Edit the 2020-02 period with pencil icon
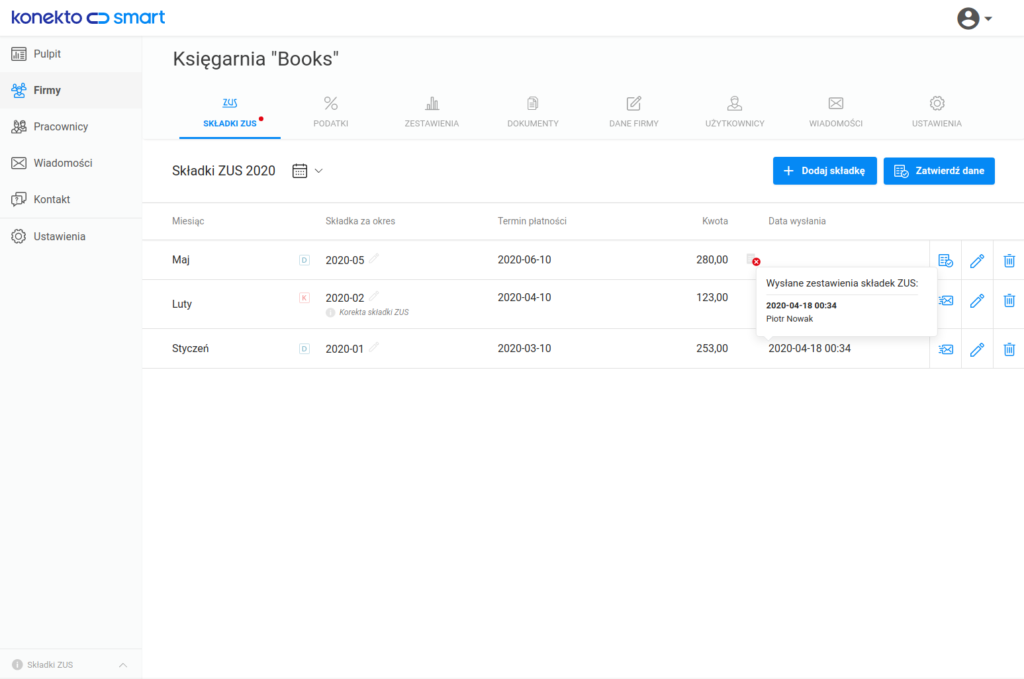The image size is (1024, 679). (374, 296)
